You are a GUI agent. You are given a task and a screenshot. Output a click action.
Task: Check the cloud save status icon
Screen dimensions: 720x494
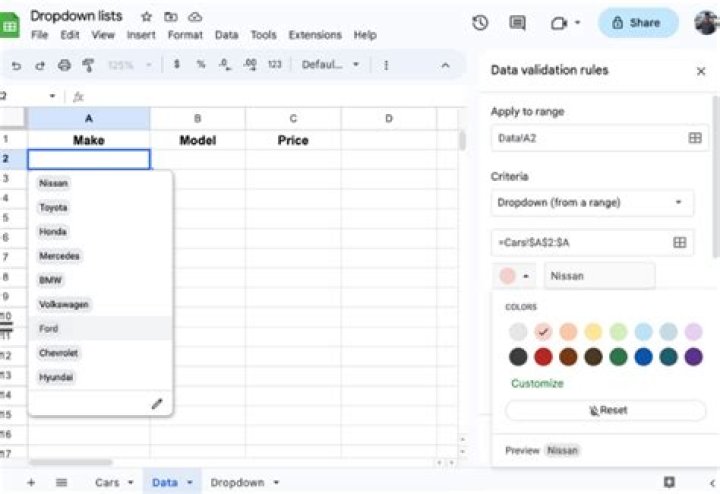pos(195,17)
